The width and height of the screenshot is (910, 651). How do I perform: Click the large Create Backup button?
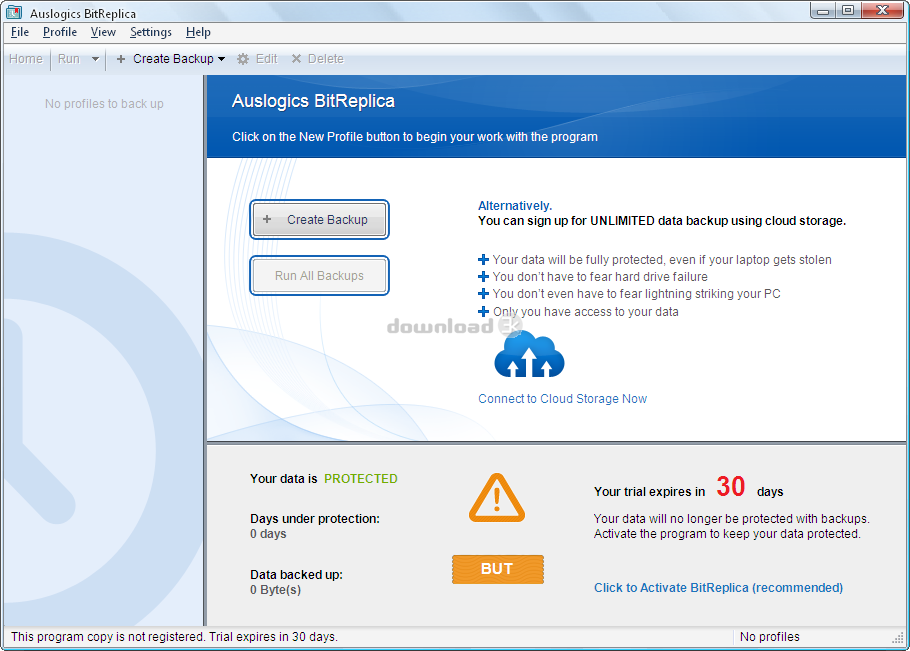(319, 219)
